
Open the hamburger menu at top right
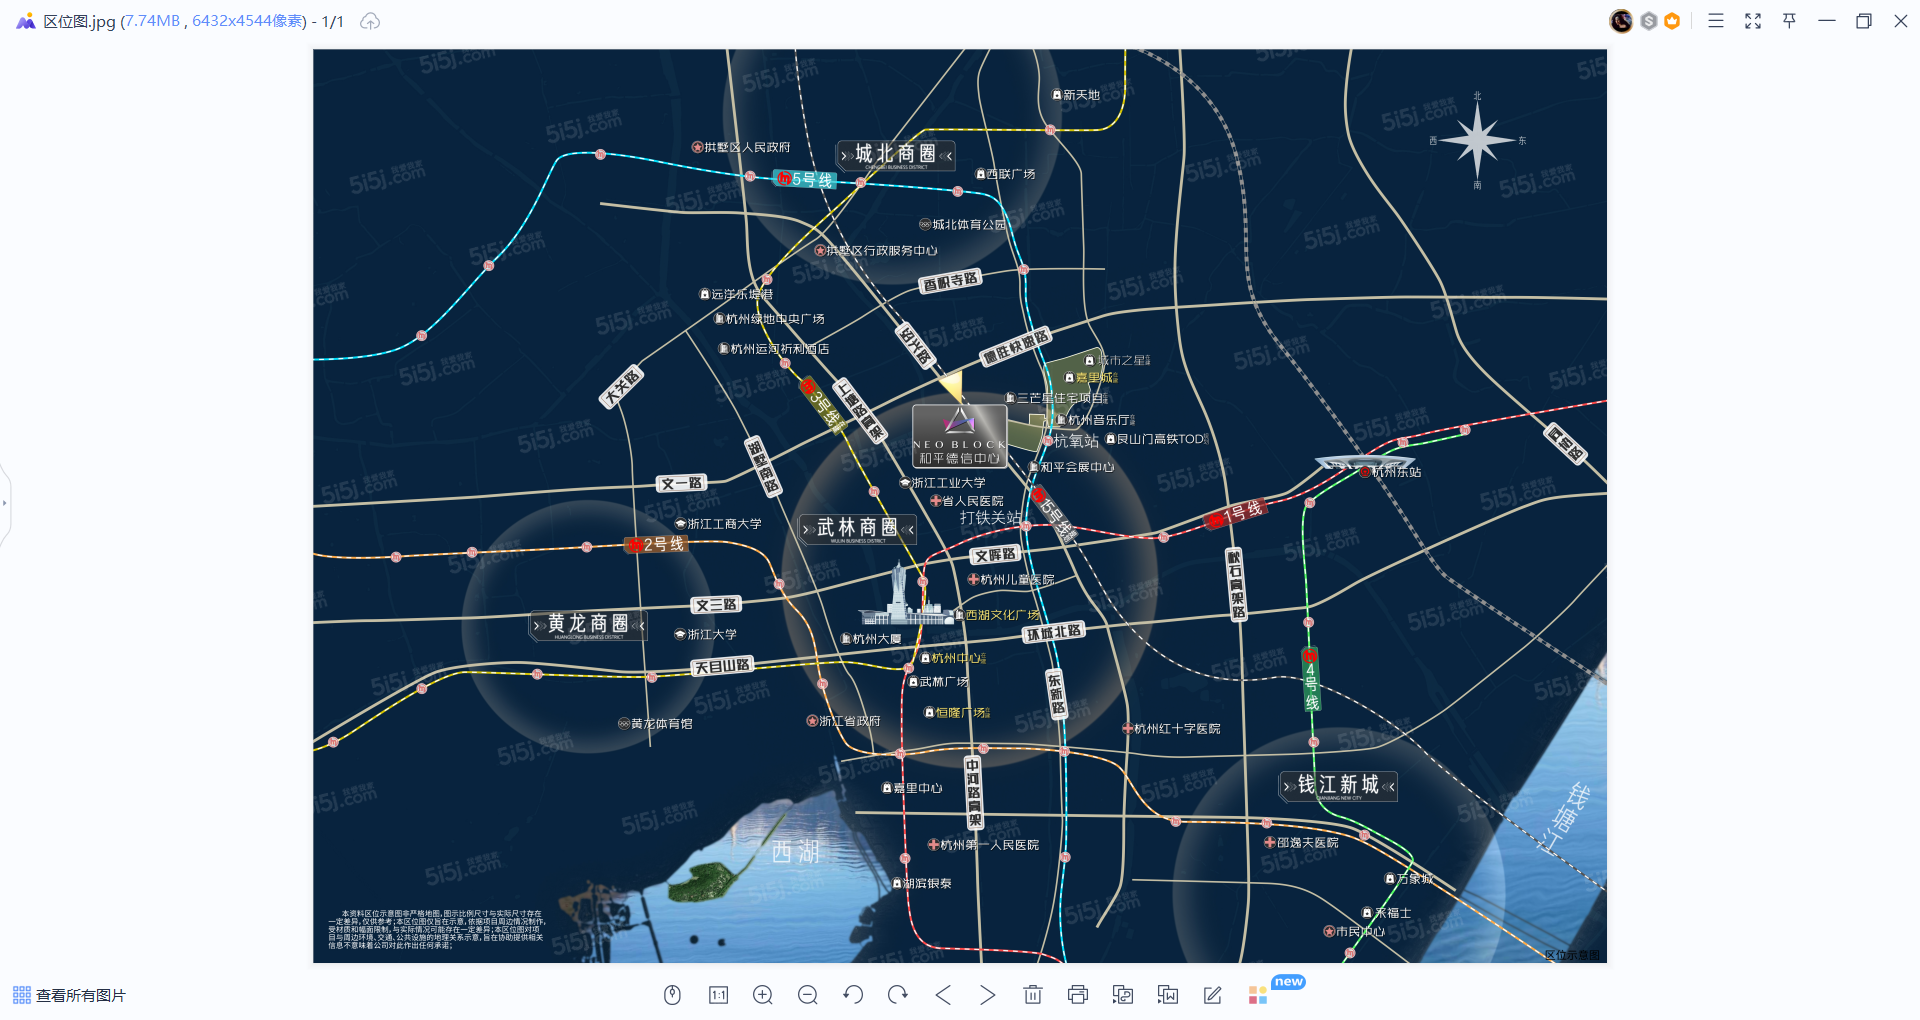pyautogui.click(x=1715, y=20)
